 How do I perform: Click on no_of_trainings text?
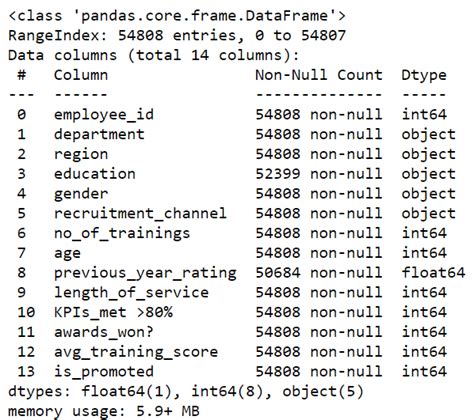122,233
